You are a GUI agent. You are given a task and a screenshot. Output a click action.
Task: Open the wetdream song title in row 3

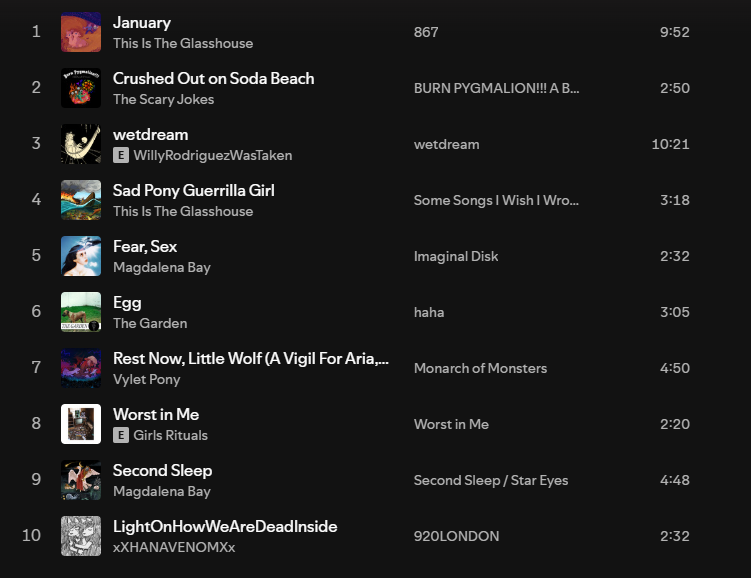pos(150,135)
